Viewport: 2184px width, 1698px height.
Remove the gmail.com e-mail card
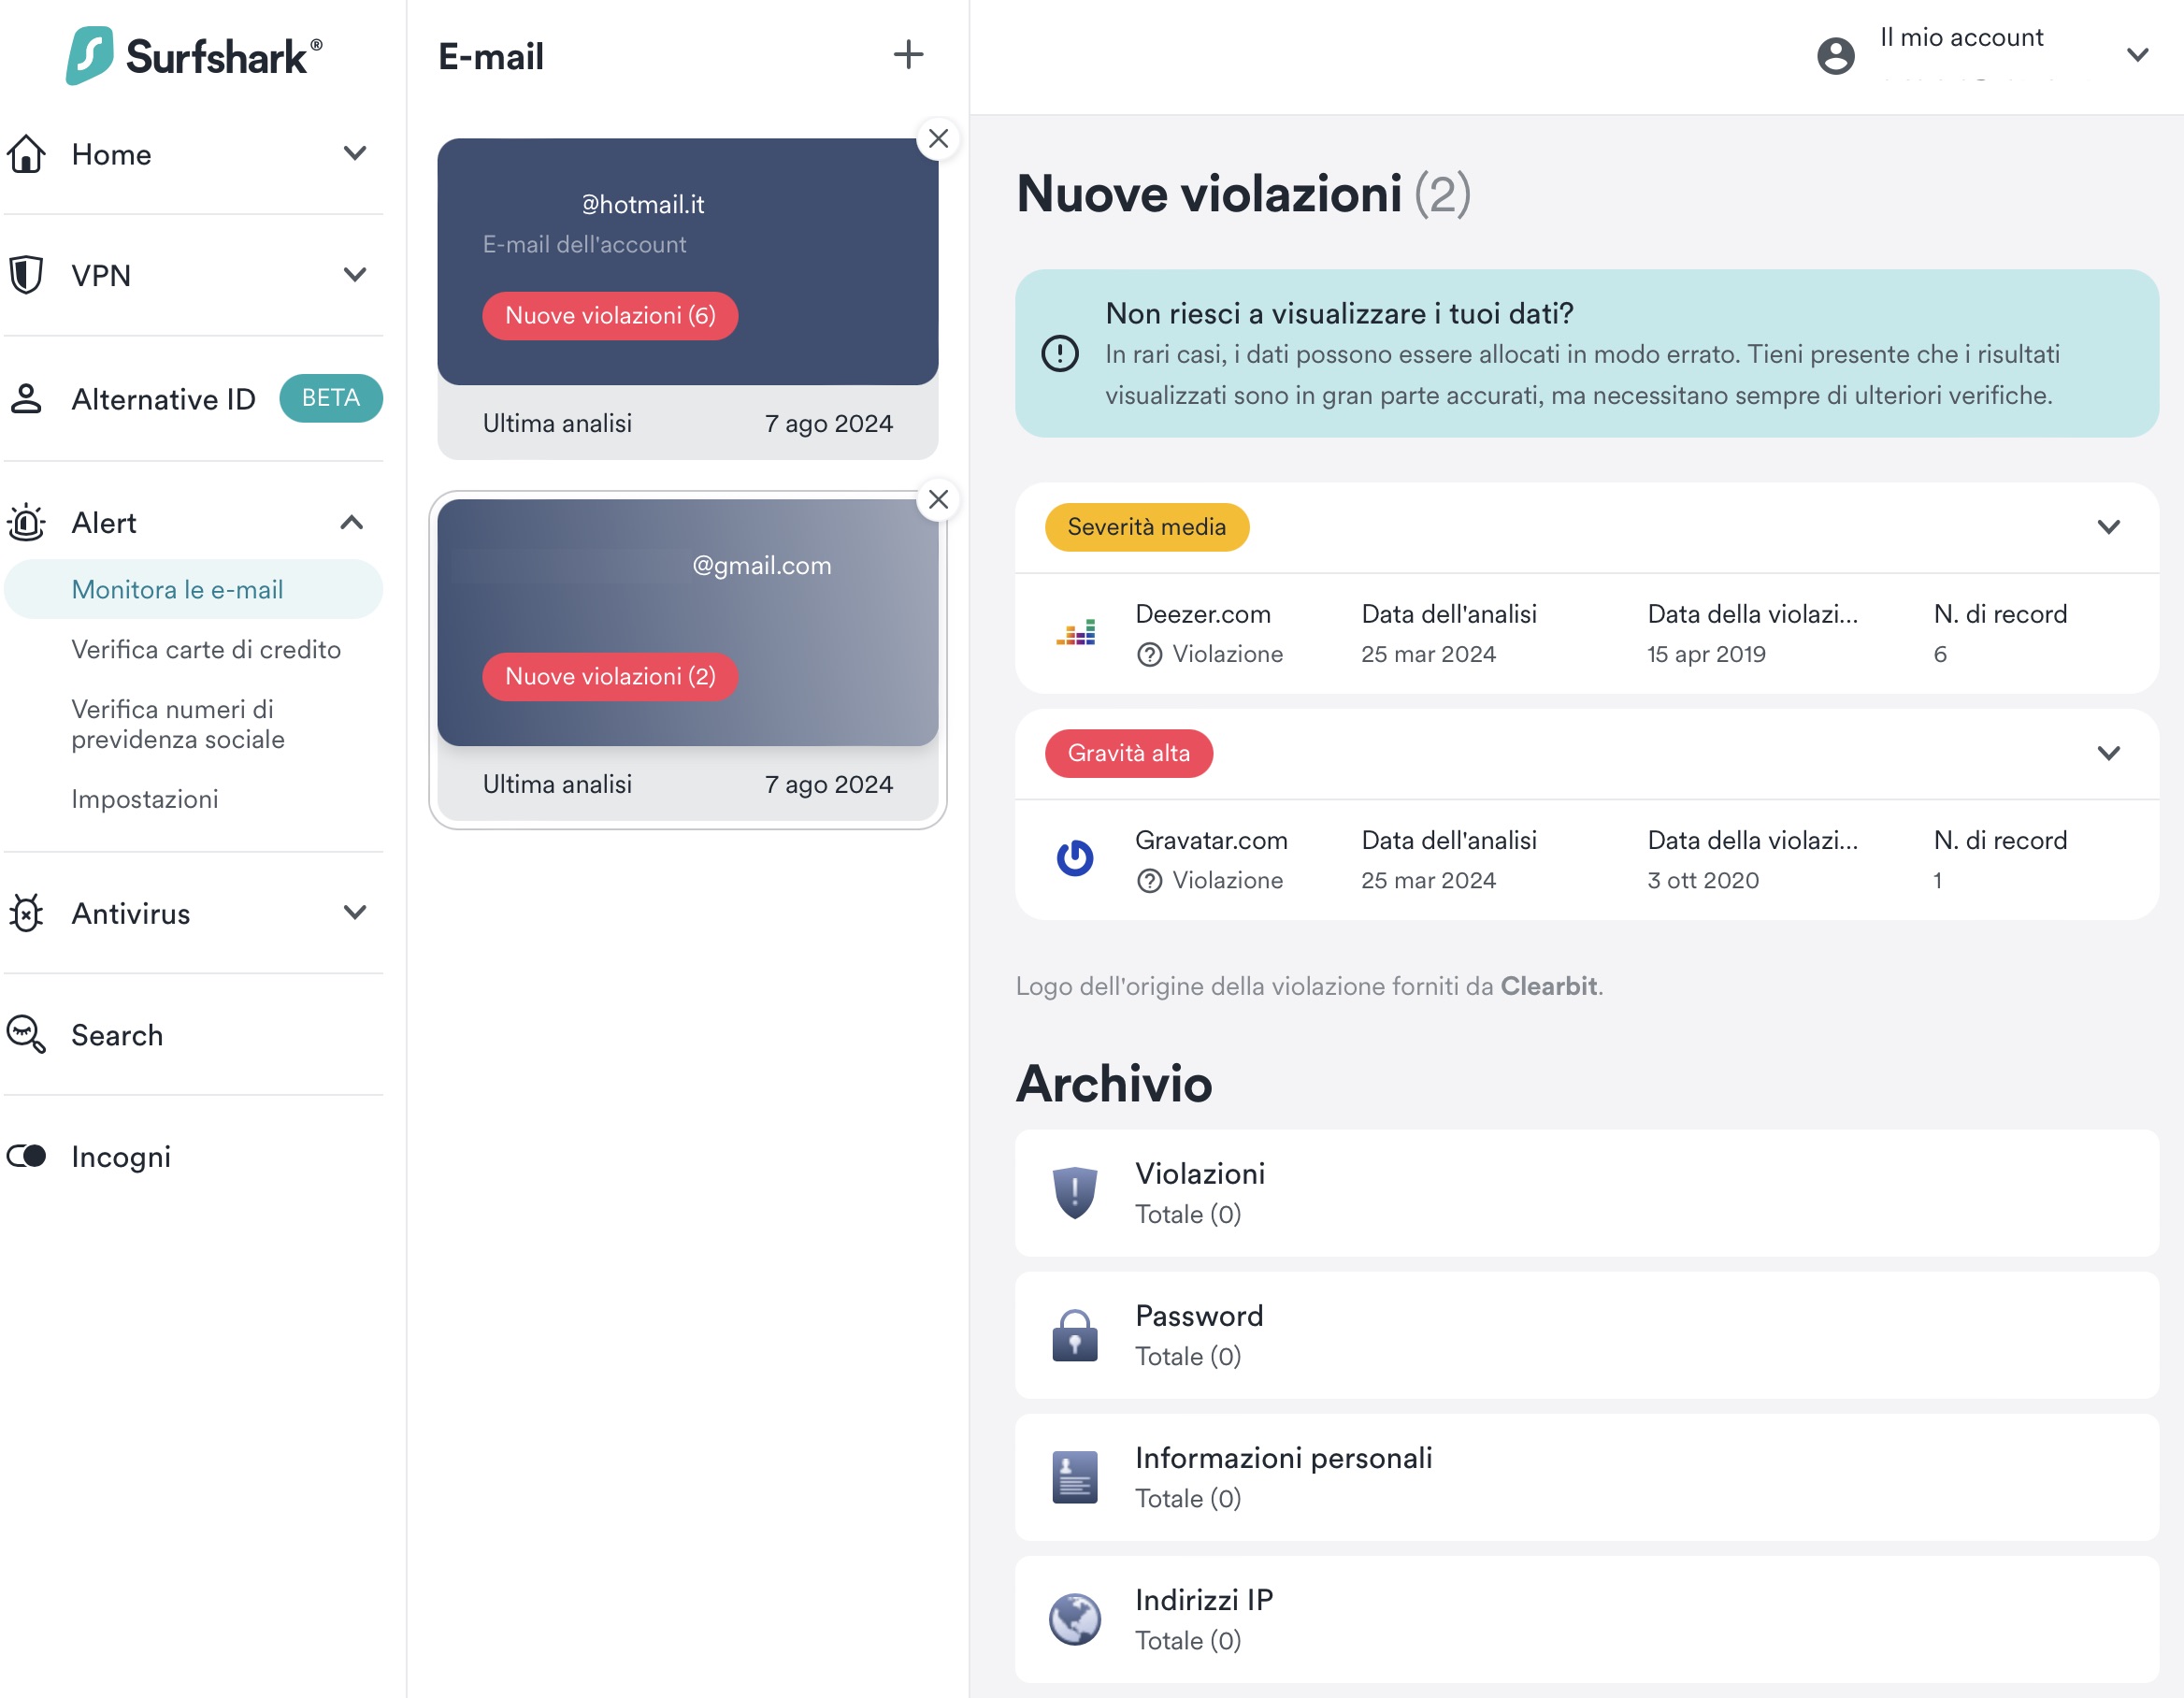[x=937, y=500]
